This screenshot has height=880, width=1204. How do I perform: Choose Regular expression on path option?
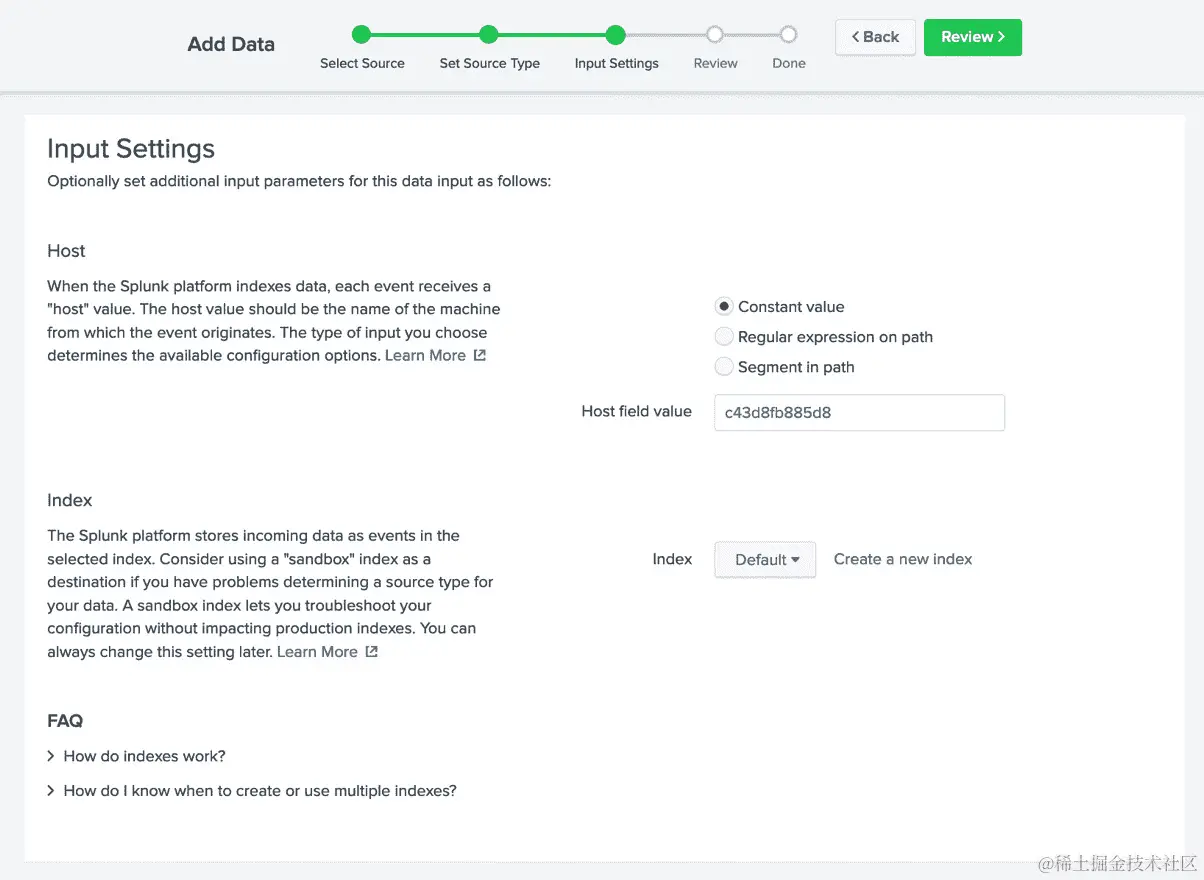724,337
